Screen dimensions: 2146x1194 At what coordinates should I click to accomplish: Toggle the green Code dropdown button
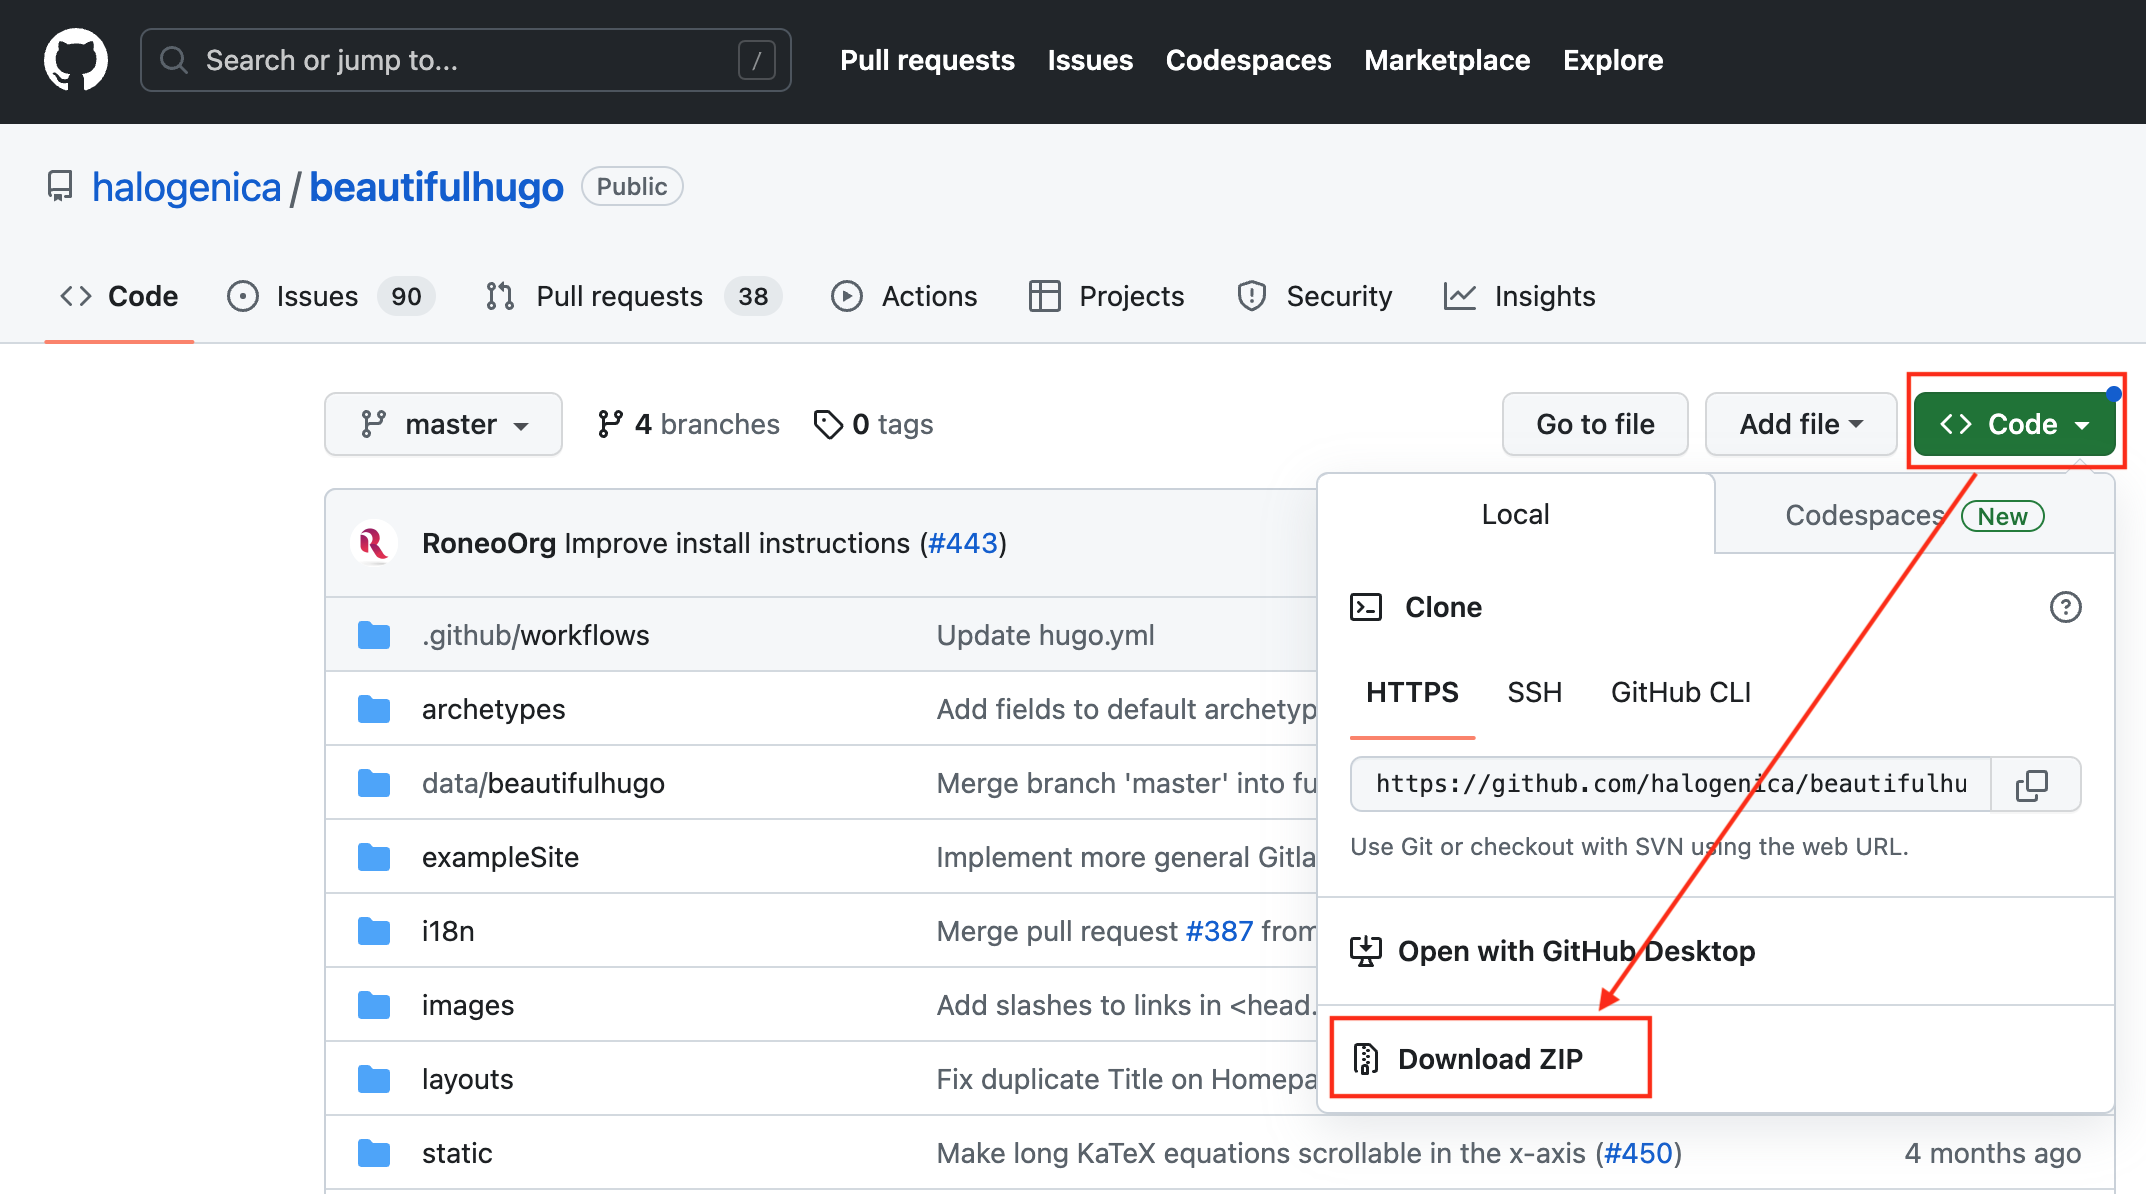click(2014, 424)
